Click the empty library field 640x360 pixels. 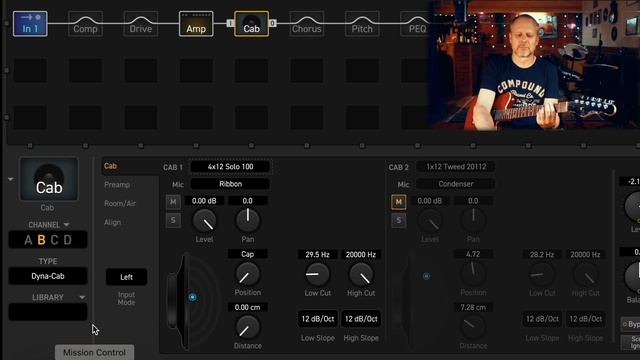click(x=48, y=312)
